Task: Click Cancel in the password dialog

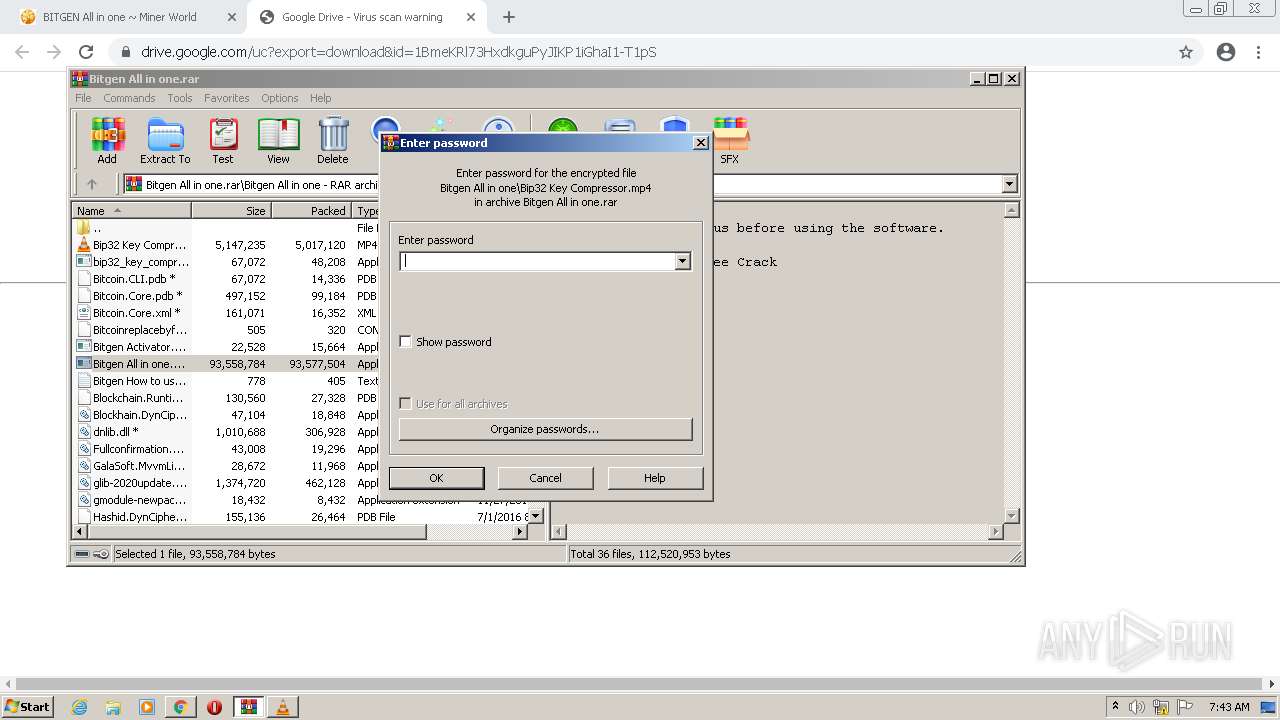Action: pos(545,478)
